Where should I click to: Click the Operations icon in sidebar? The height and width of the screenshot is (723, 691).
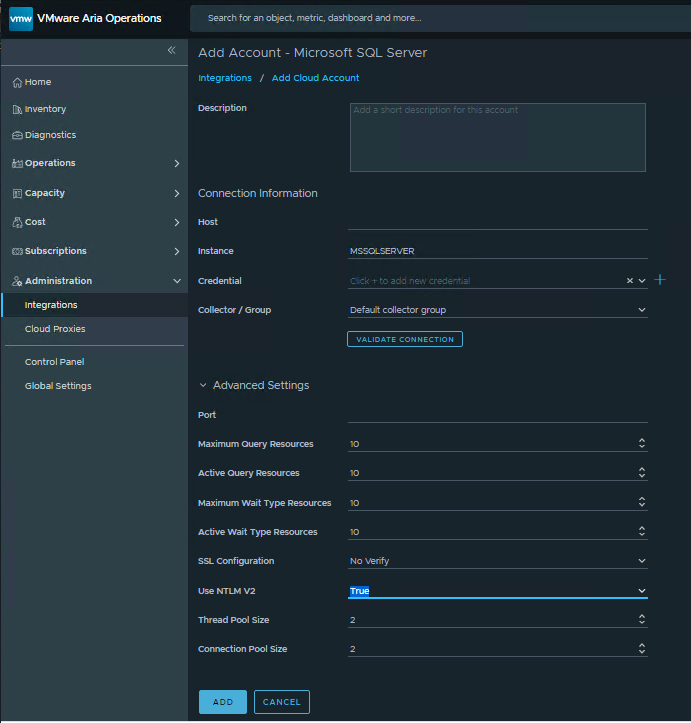pyautogui.click(x=17, y=163)
